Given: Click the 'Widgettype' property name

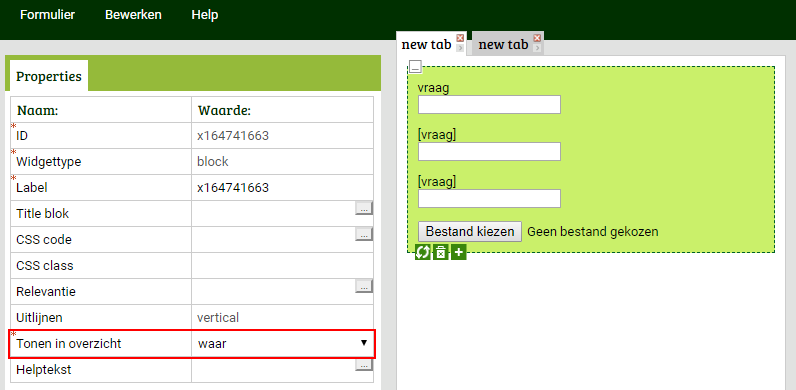Looking at the screenshot, I should pos(49,162).
